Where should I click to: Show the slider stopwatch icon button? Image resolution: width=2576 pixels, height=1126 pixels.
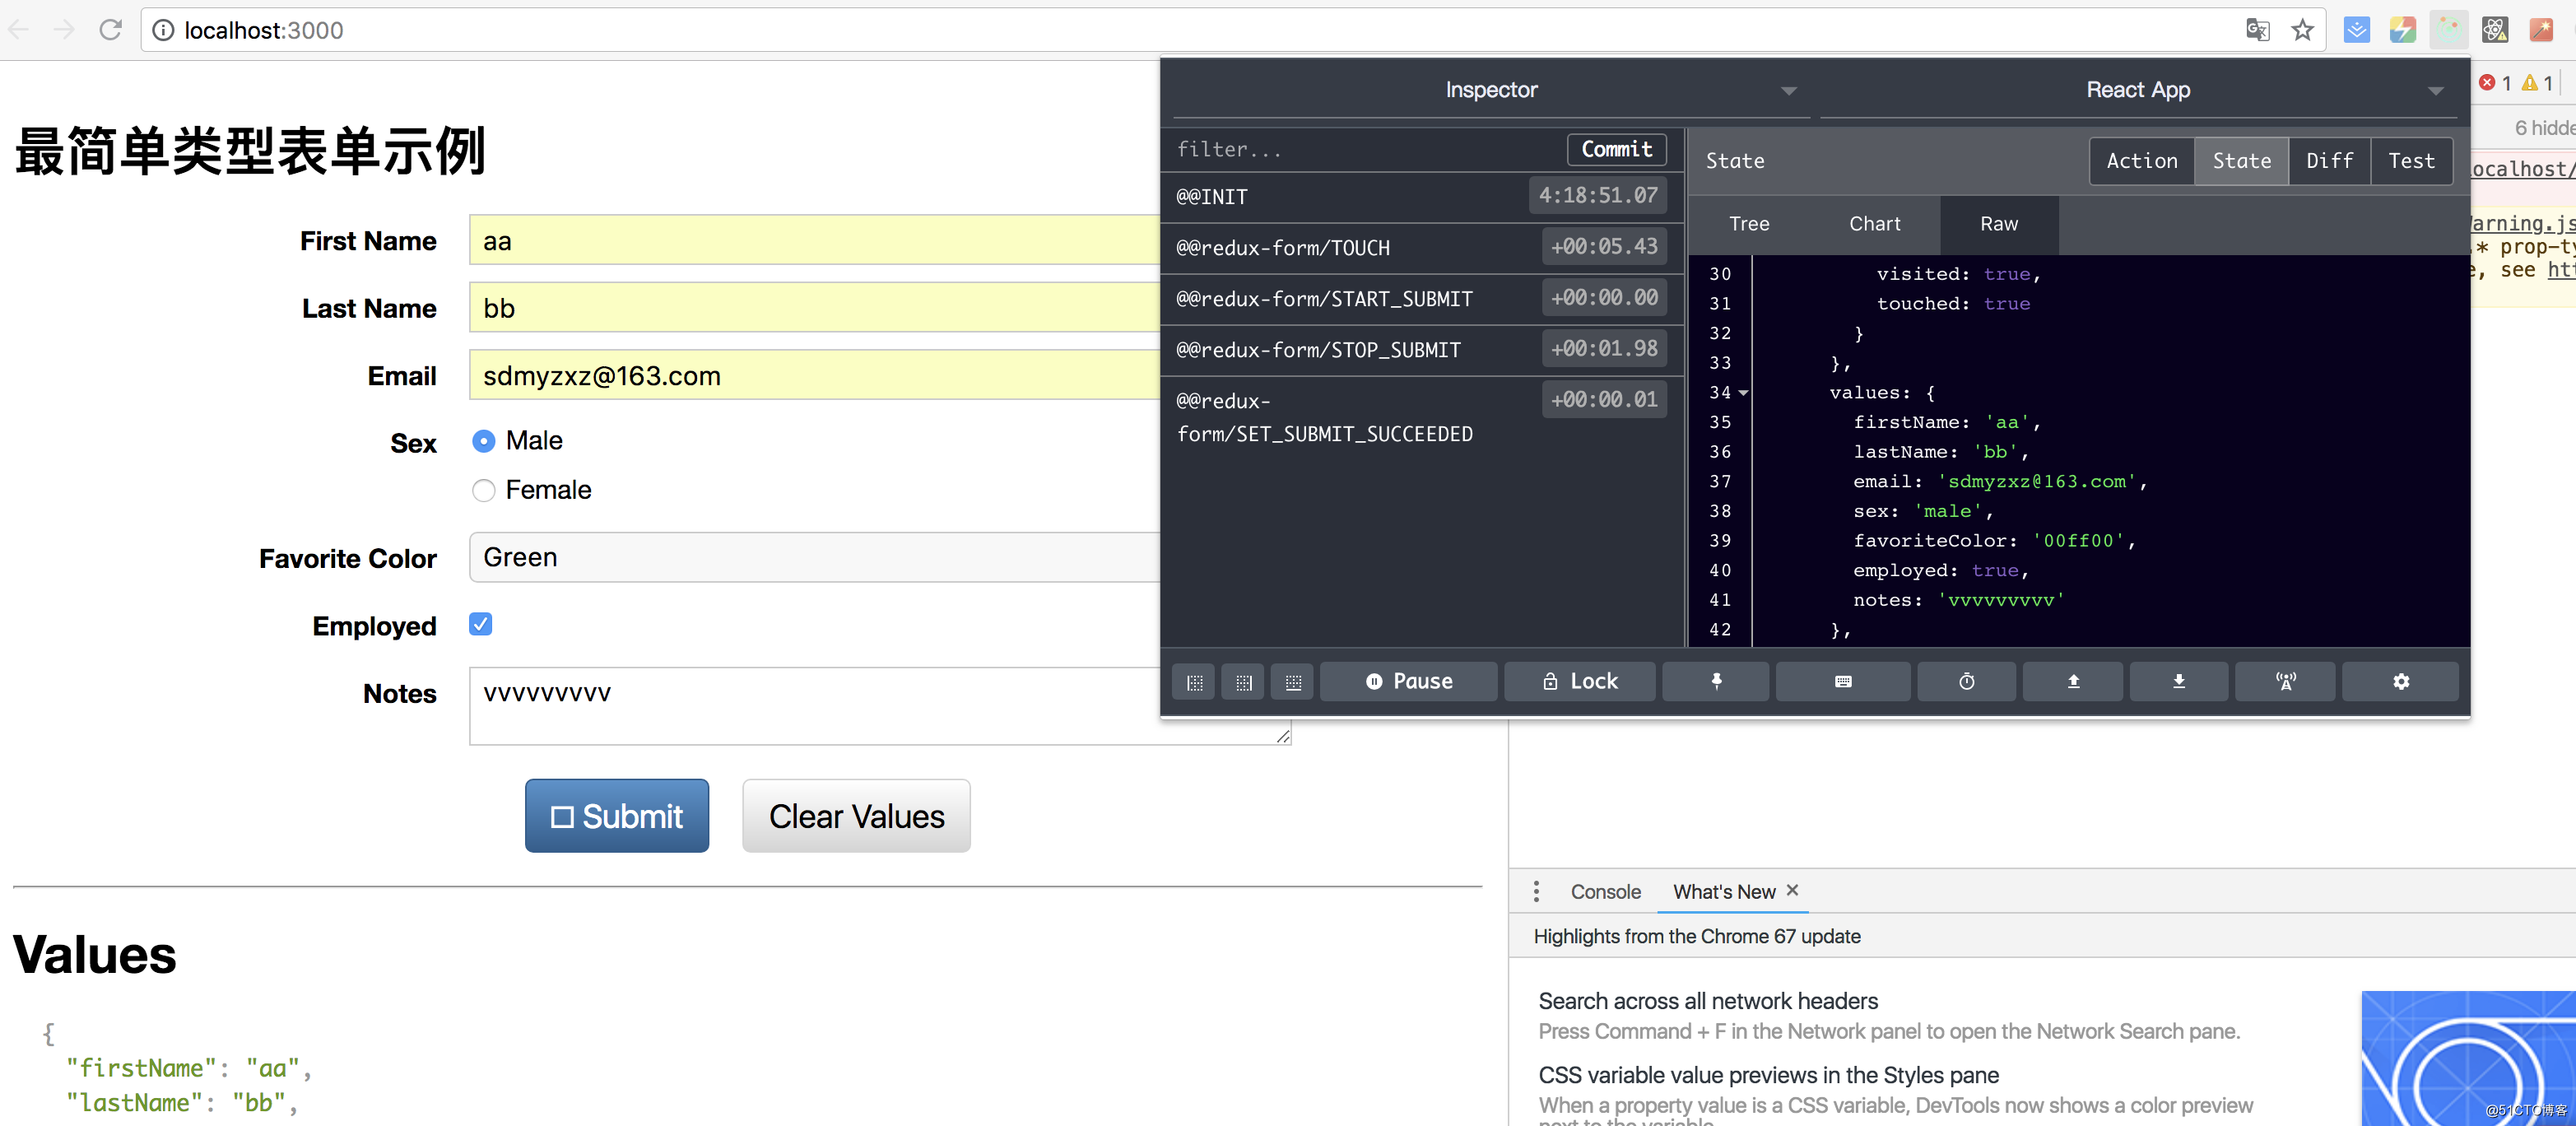[1966, 682]
